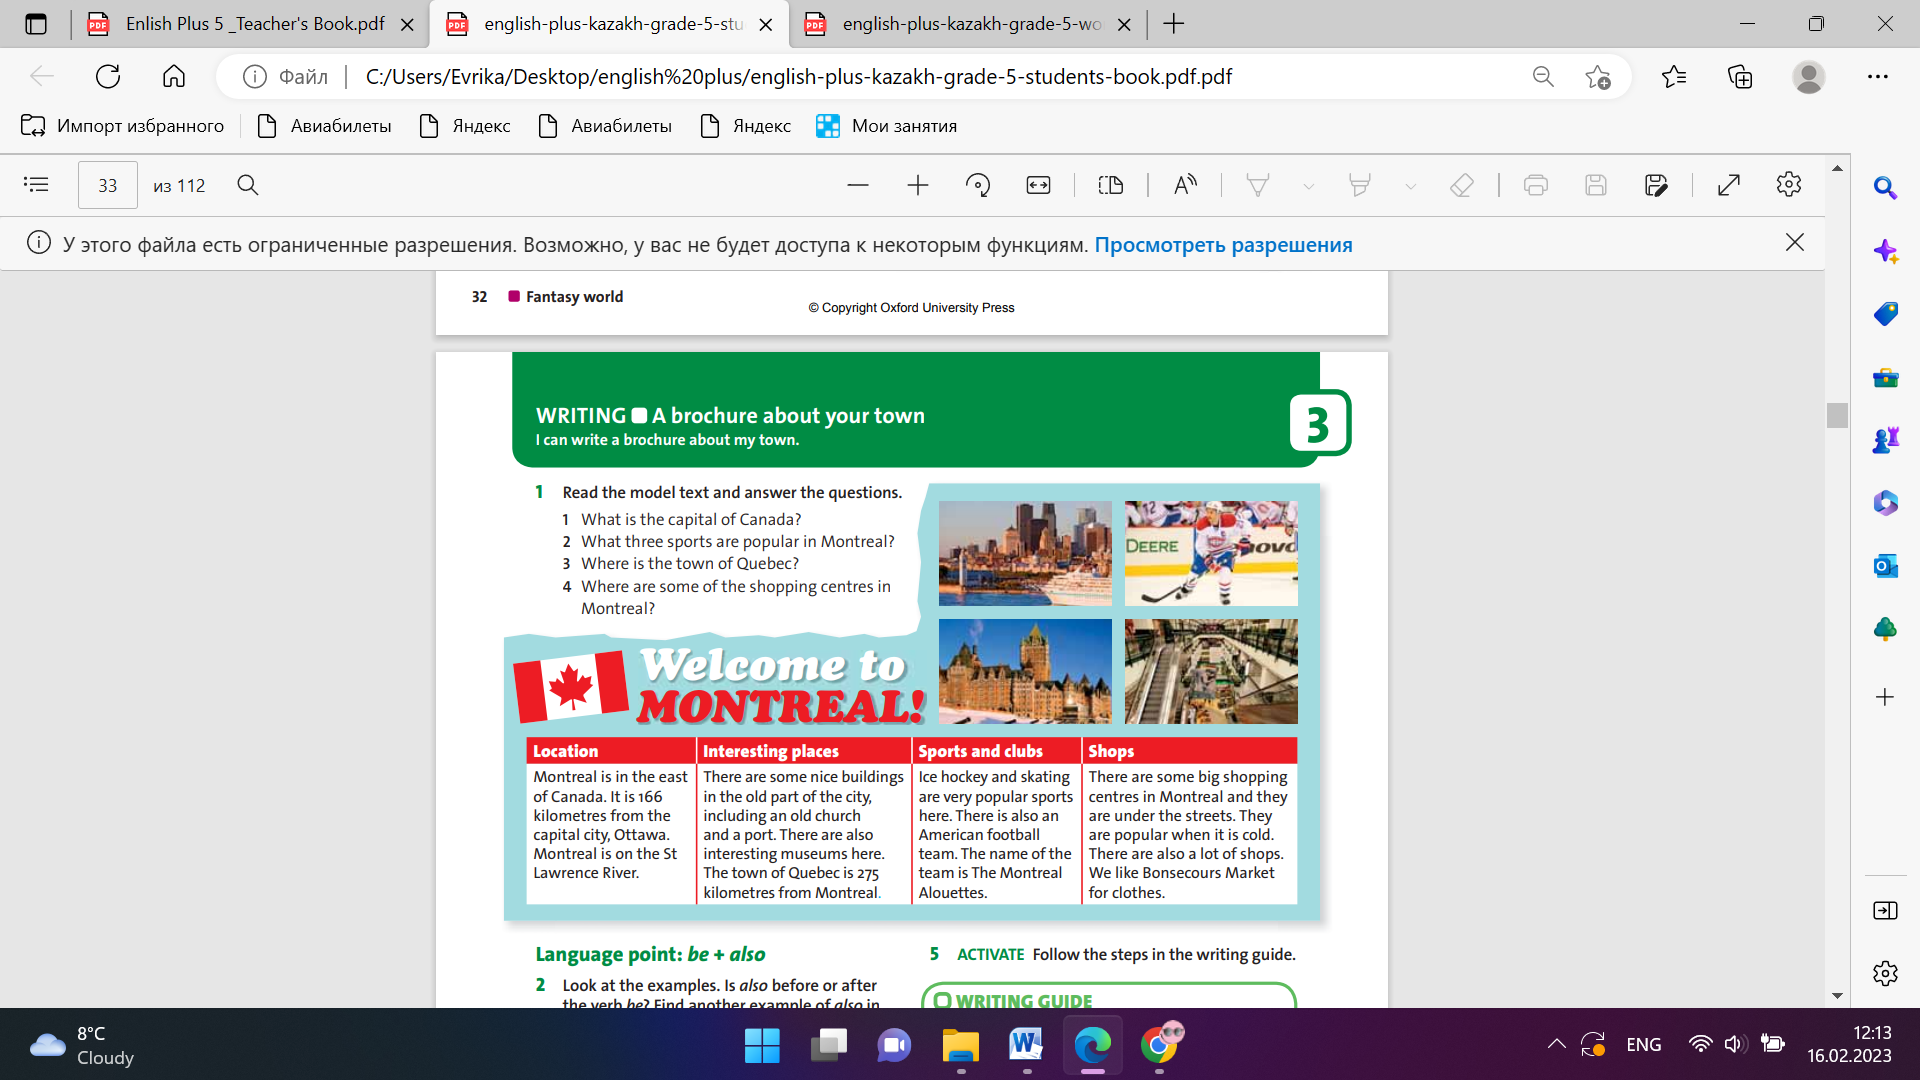This screenshot has height=1080, width=1920.
Task: Switch to Enlish Plus 5 Teacher's Book tab
Action: click(254, 24)
